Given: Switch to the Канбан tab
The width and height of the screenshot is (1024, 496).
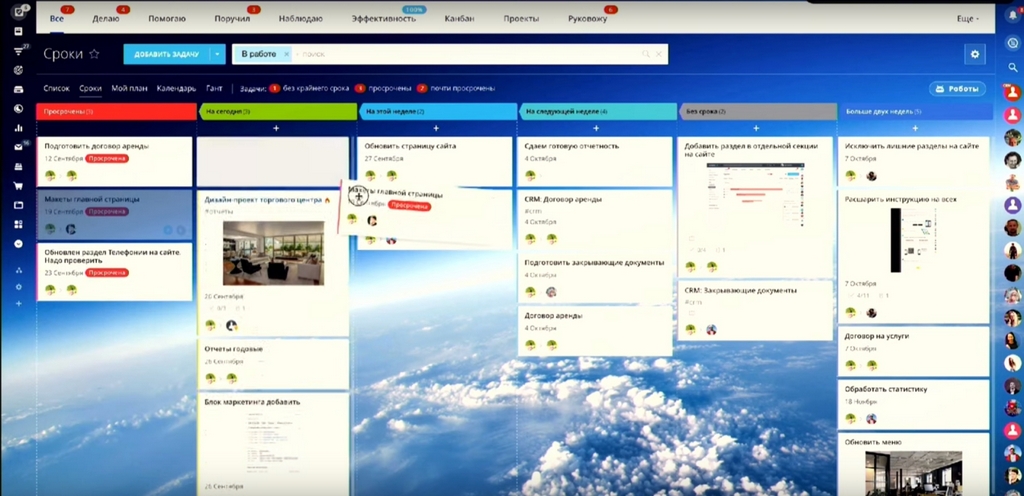Looking at the screenshot, I should [459, 19].
